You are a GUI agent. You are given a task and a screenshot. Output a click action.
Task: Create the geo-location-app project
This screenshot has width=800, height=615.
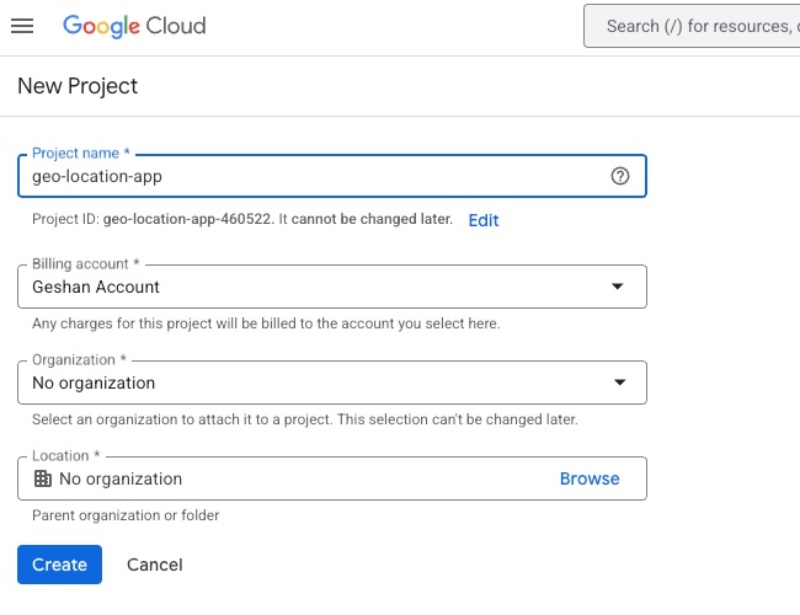click(x=59, y=564)
